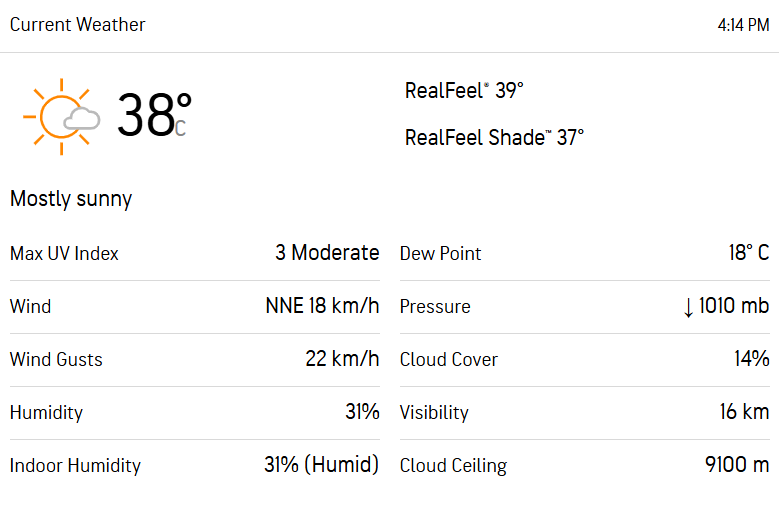Select the Indoor Humidity row
The image size is (779, 508).
(x=194, y=466)
